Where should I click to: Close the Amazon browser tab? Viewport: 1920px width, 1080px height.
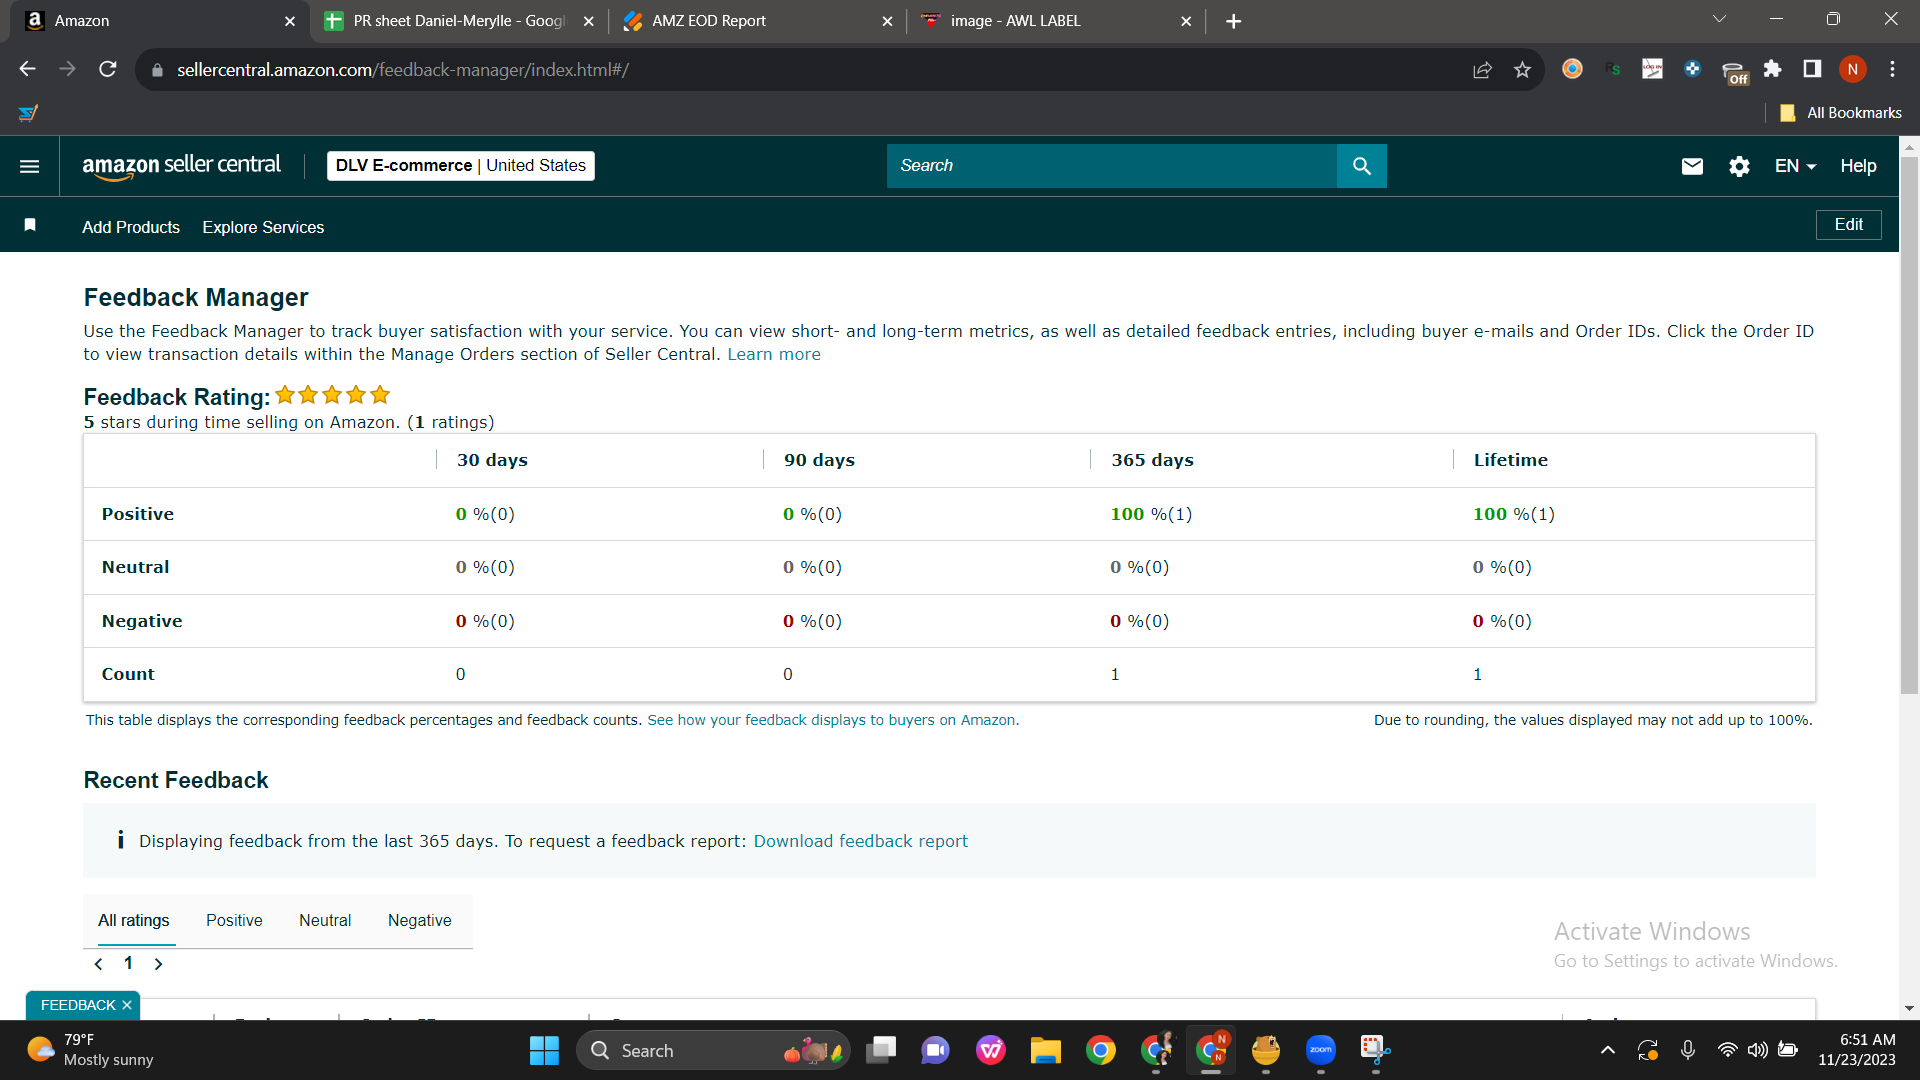coord(290,21)
